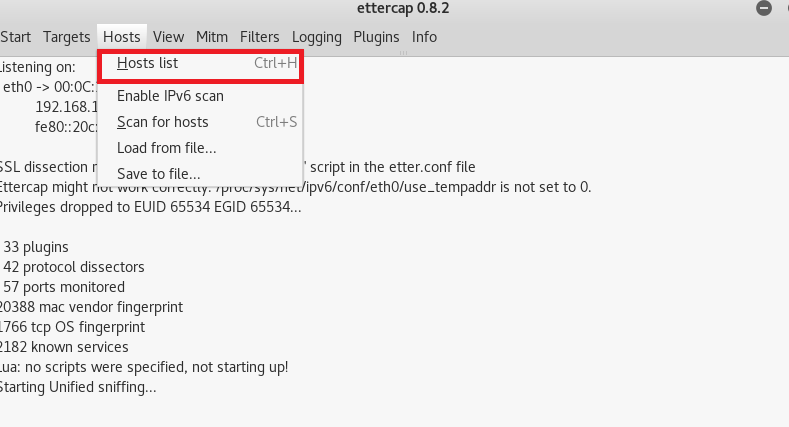Viewport: 789px width, 427px height.
Task: Open the Filters menu
Action: pyautogui.click(x=260, y=37)
